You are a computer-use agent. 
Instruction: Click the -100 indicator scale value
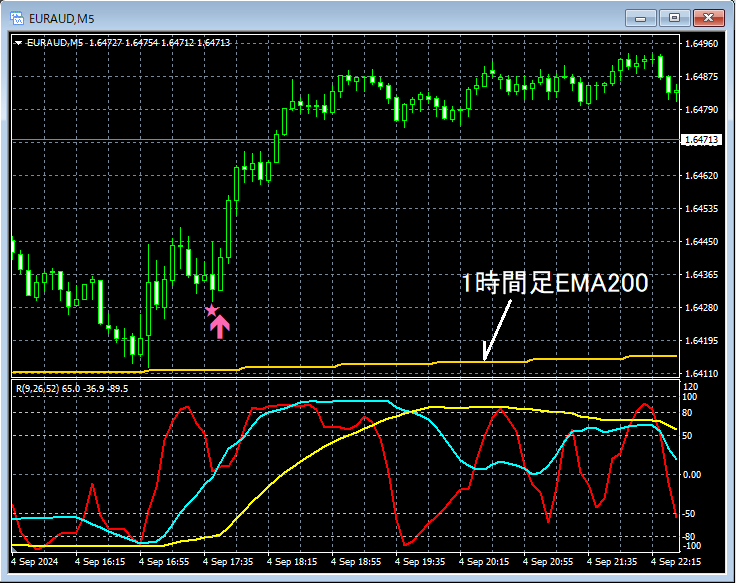(x=691, y=546)
